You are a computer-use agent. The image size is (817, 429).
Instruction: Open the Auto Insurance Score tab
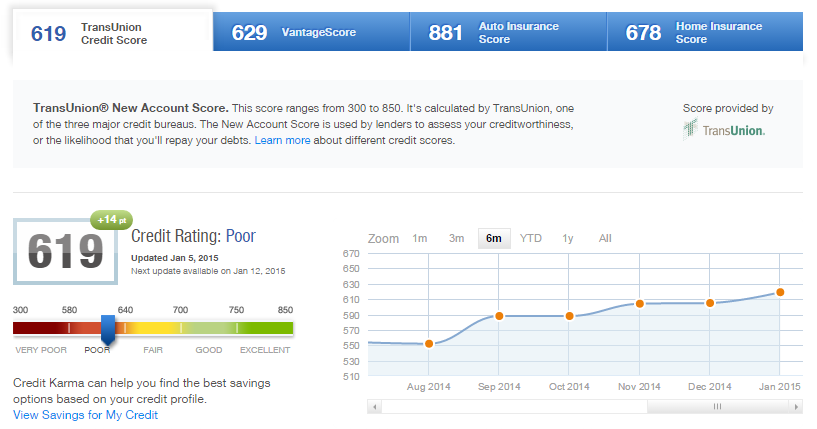pos(509,32)
